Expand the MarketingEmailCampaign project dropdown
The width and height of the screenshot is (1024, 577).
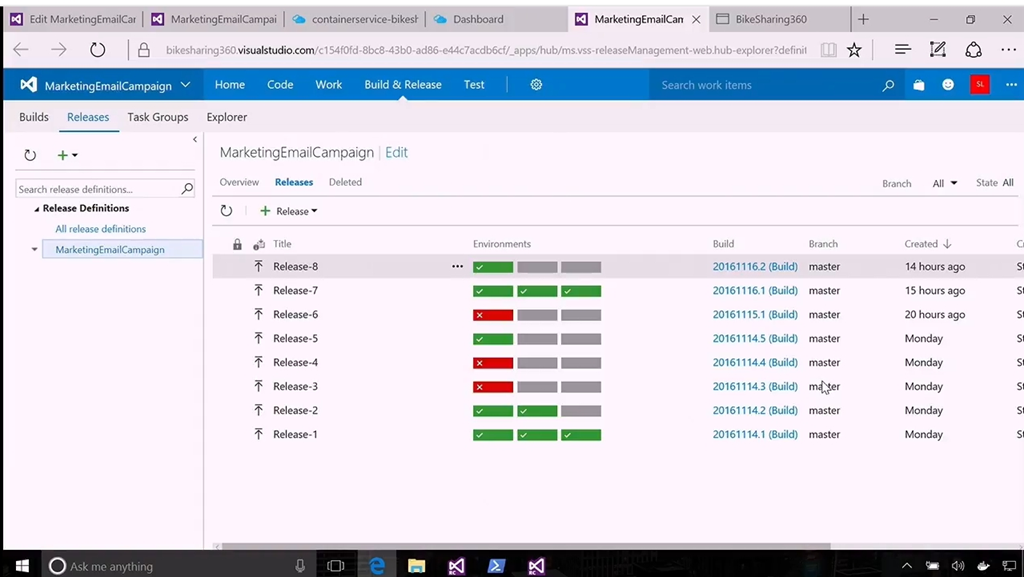point(186,85)
